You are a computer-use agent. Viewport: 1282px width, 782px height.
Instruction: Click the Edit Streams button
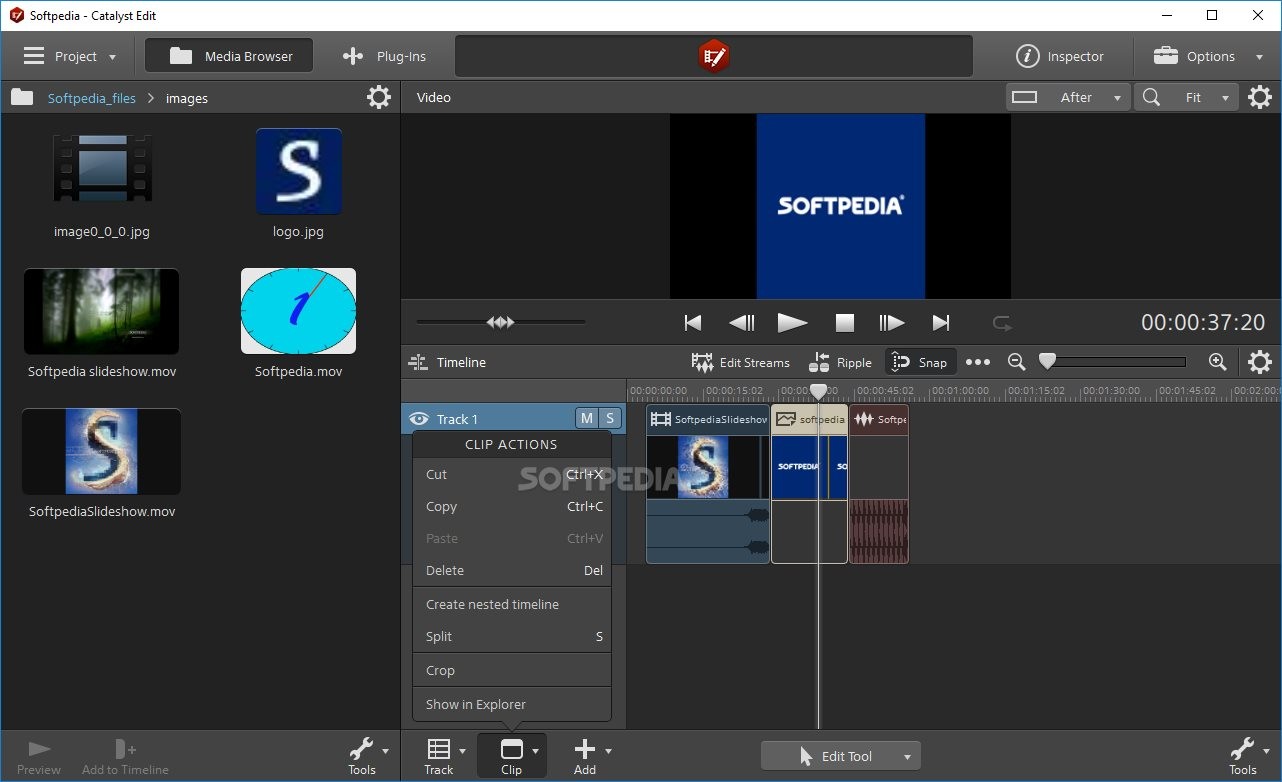(740, 362)
